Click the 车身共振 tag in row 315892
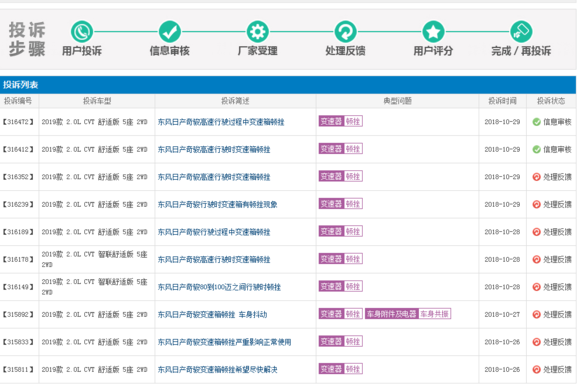580x387 pixels. click(x=435, y=314)
